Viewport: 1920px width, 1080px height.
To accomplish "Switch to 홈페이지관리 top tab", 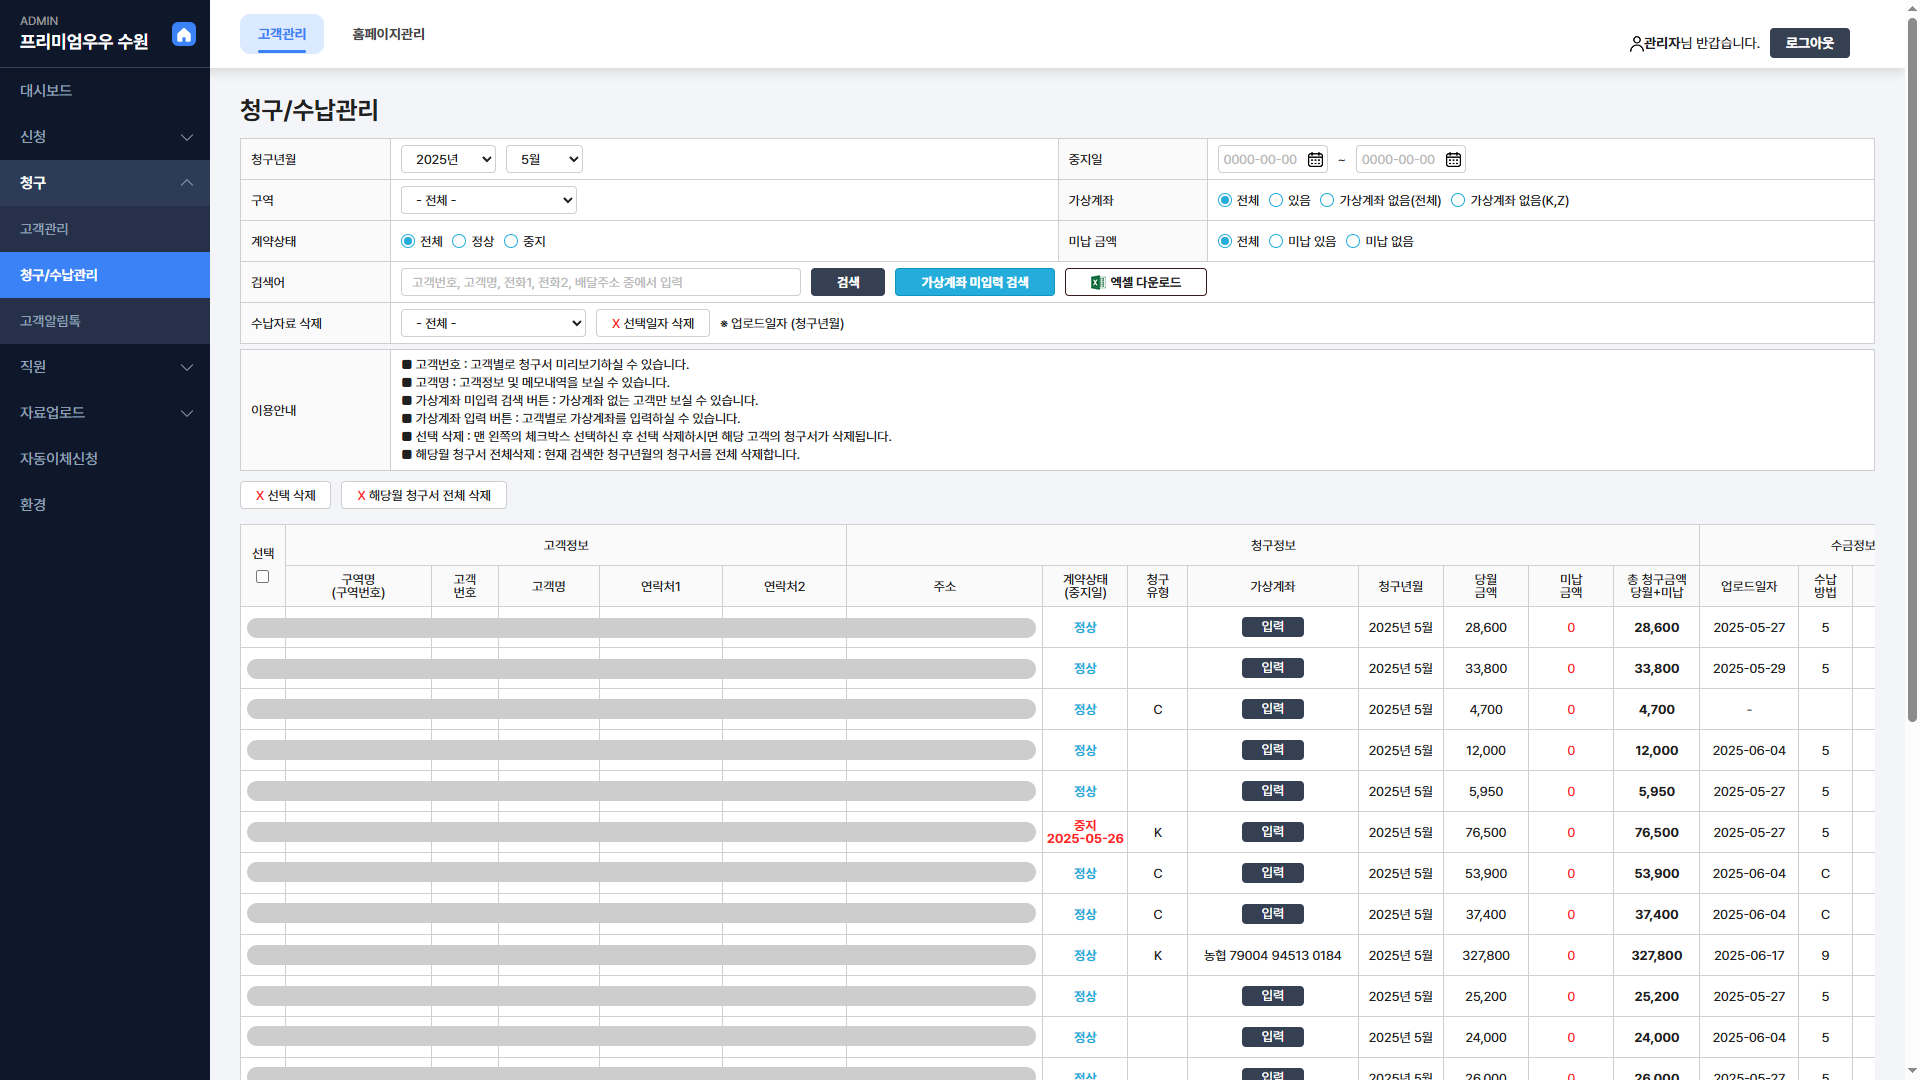I will click(388, 34).
